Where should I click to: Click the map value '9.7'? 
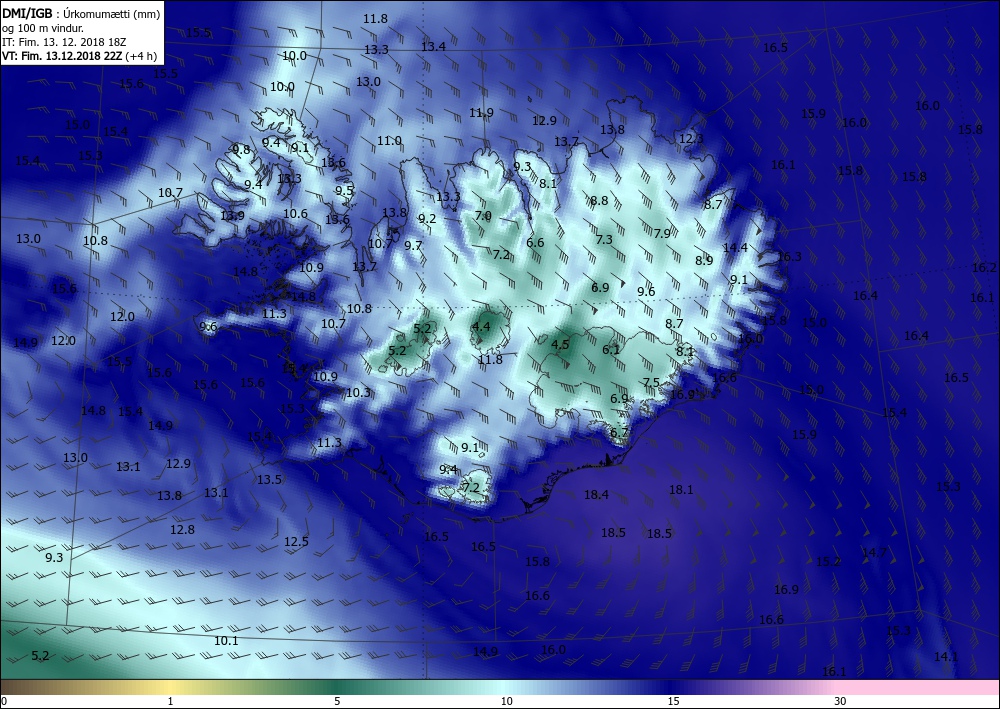click(413, 245)
